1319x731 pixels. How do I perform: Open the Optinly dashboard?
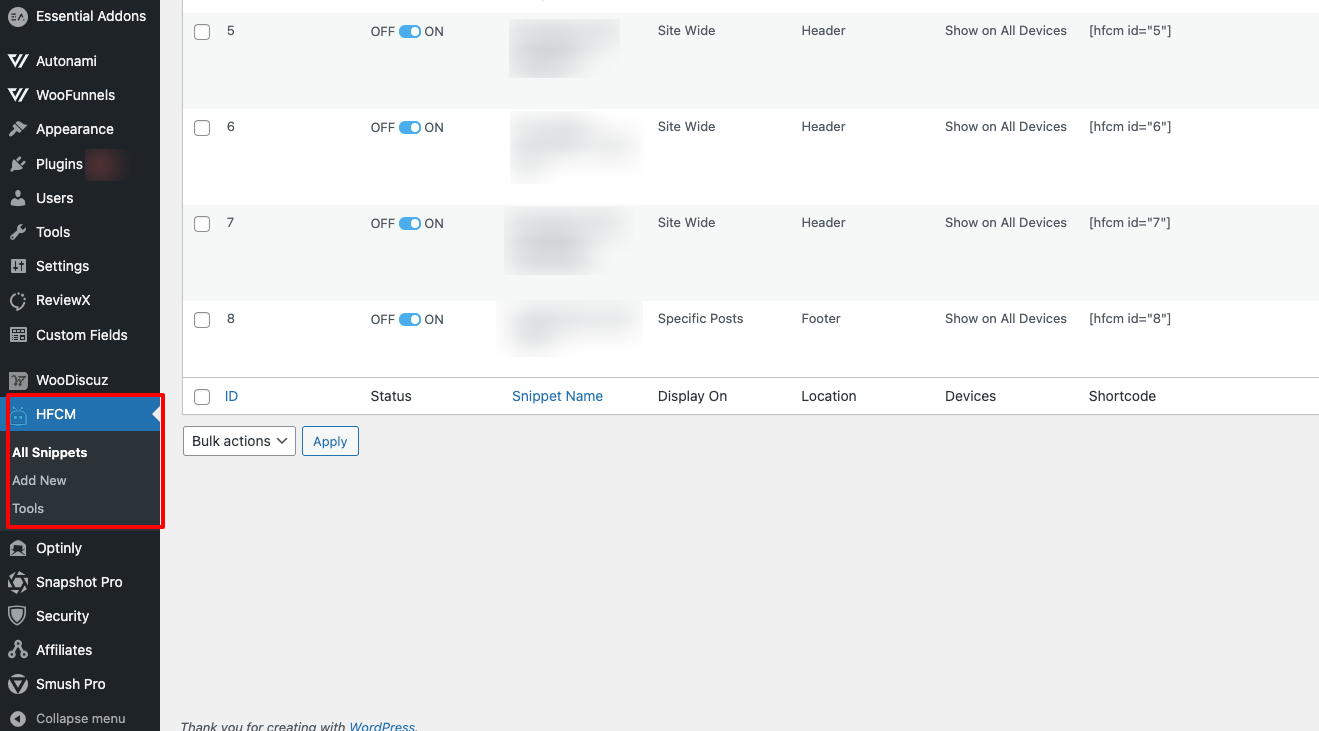[x=58, y=548]
